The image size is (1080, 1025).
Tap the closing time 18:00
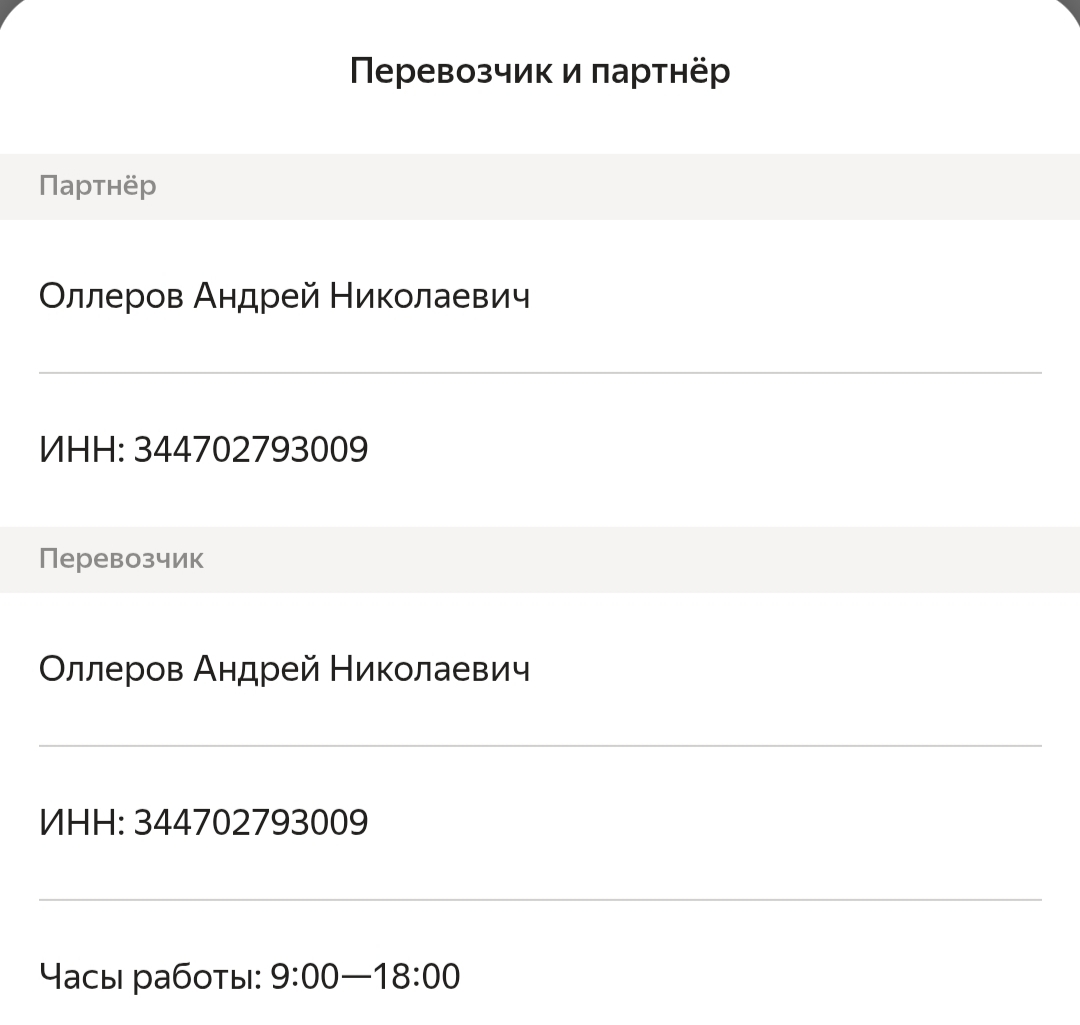point(416,976)
